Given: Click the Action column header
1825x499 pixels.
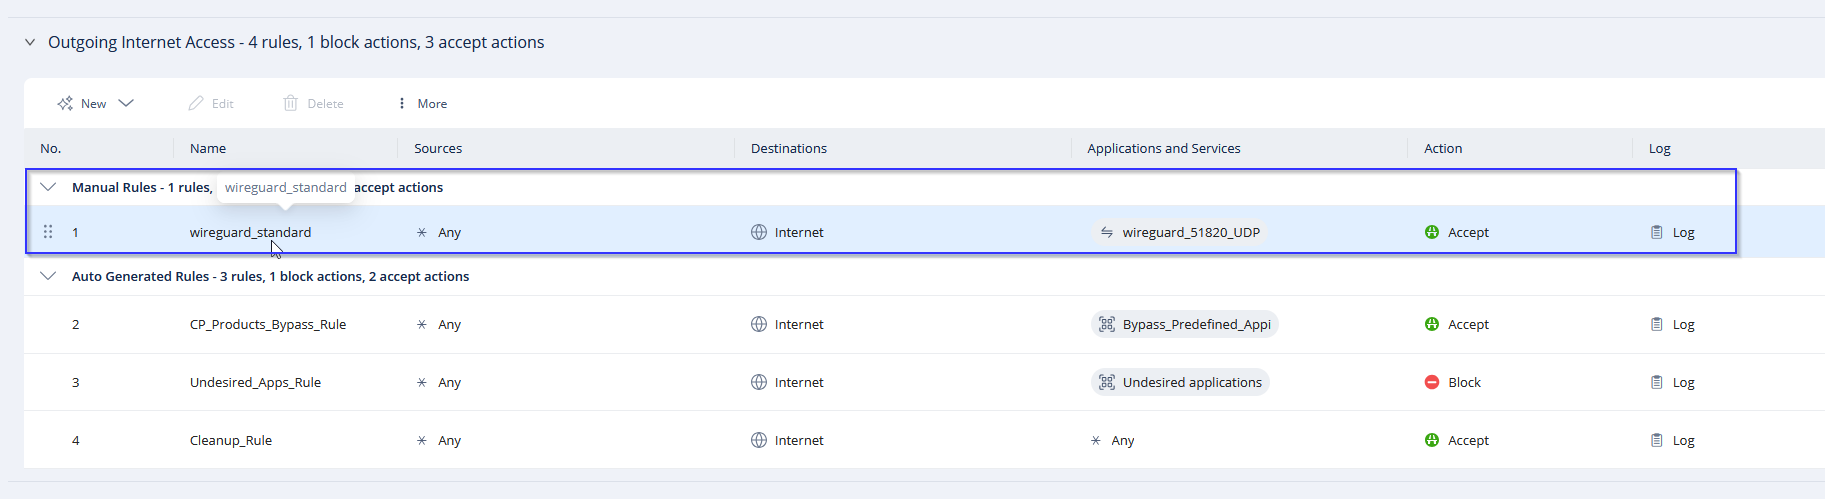Looking at the screenshot, I should coord(1443,148).
